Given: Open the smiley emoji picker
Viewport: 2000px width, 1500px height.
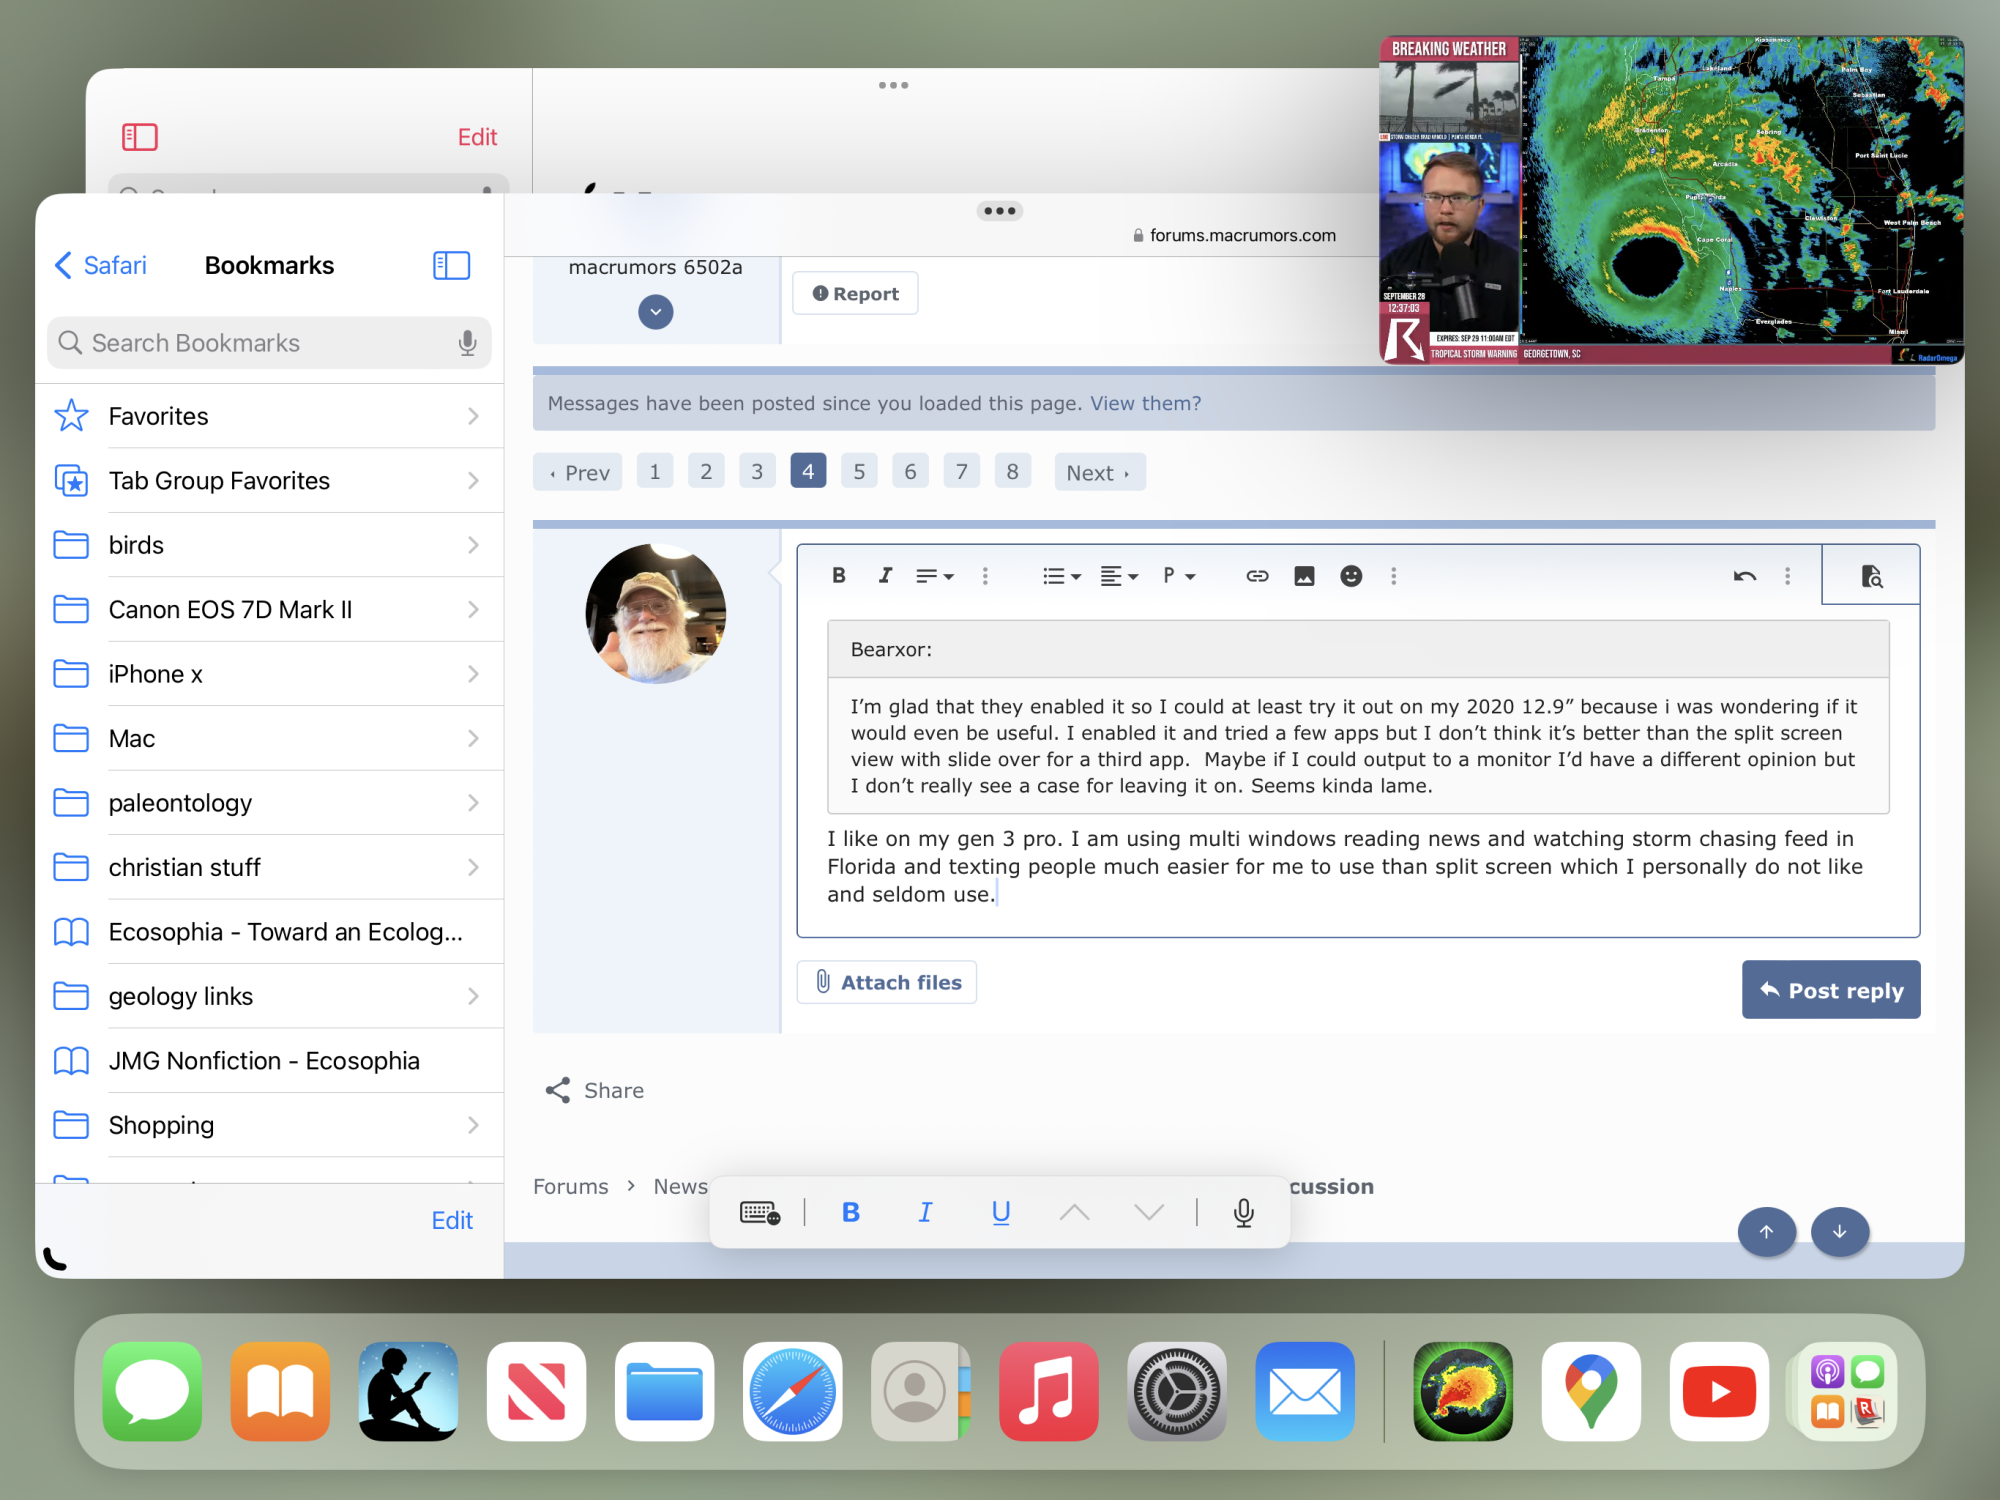Looking at the screenshot, I should point(1351,576).
